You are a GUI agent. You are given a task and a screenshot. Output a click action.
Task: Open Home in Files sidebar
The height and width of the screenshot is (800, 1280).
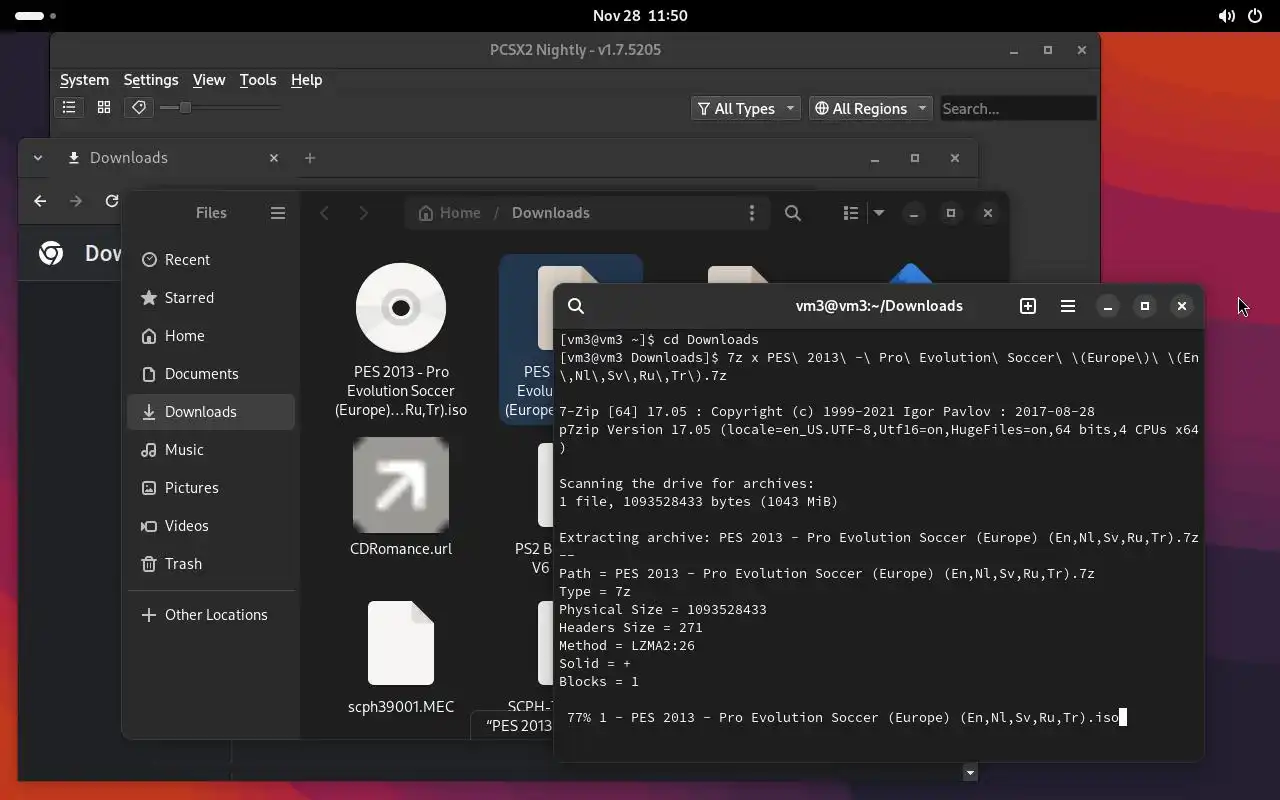coord(210,336)
